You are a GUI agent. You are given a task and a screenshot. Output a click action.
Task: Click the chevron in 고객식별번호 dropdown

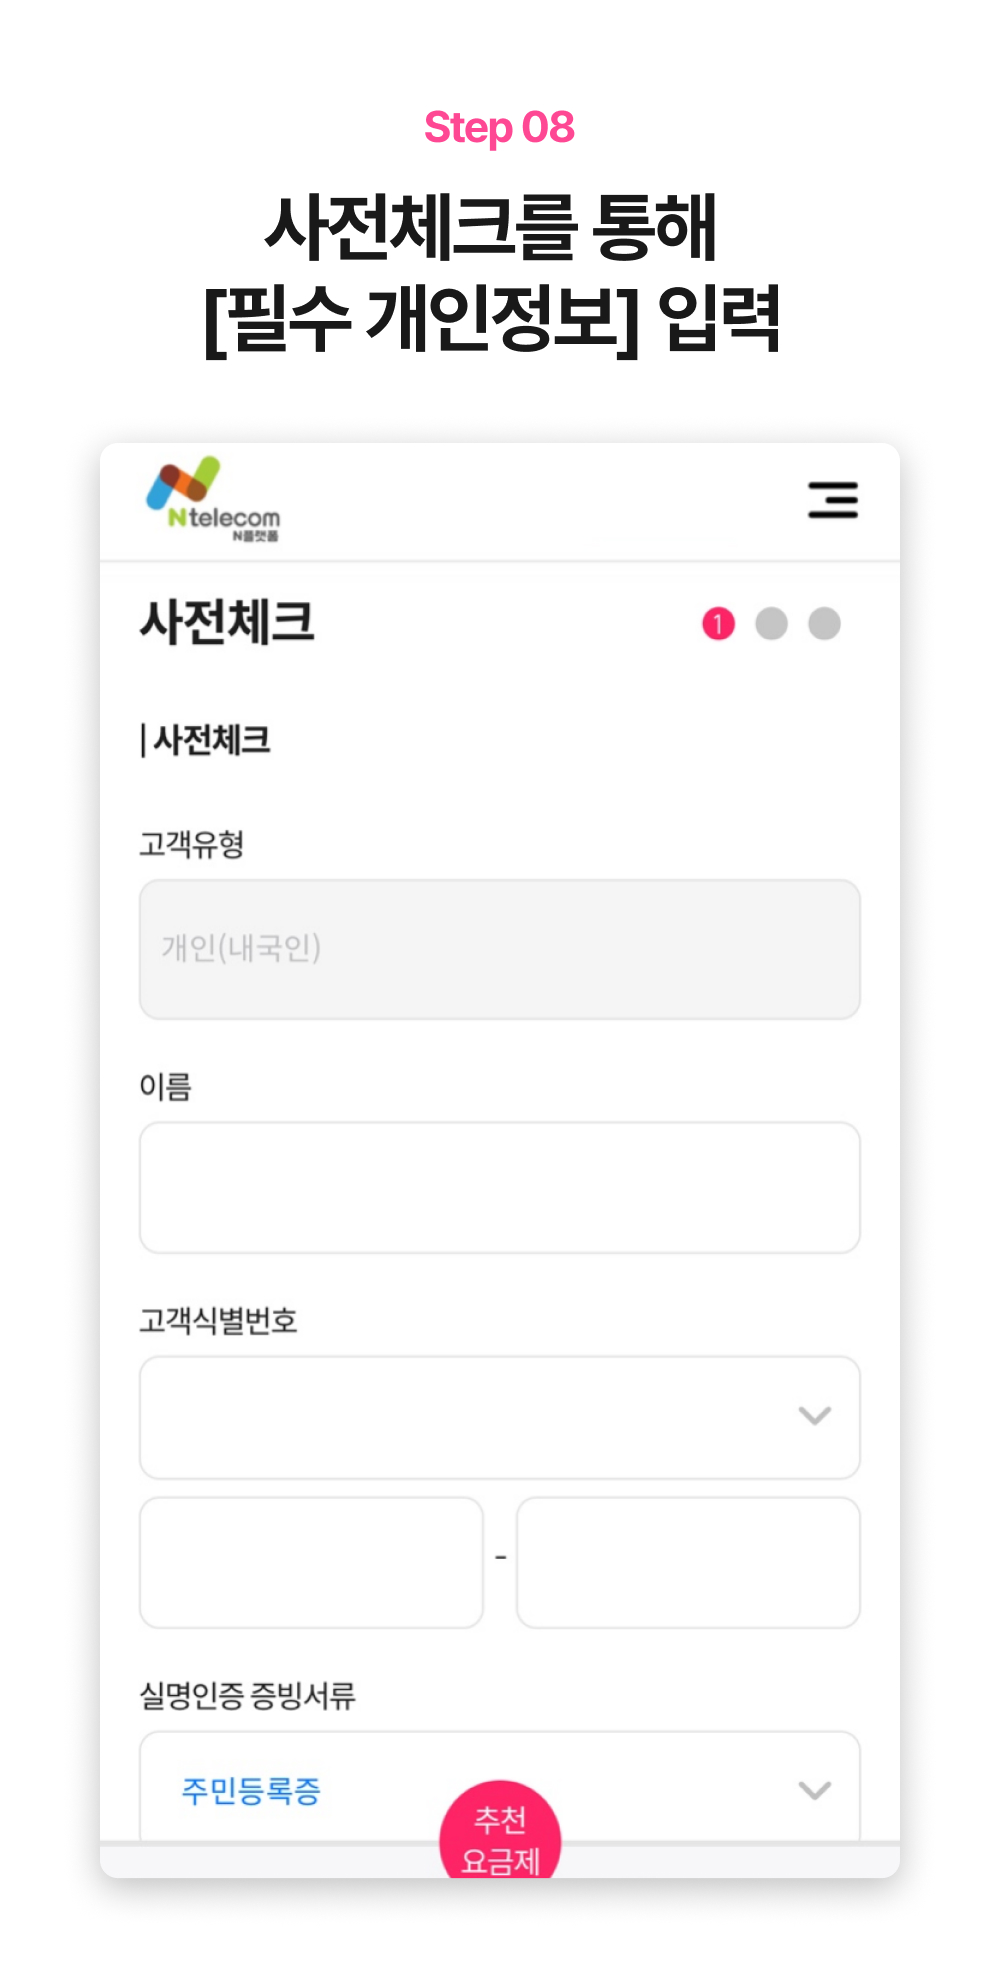coord(815,1416)
